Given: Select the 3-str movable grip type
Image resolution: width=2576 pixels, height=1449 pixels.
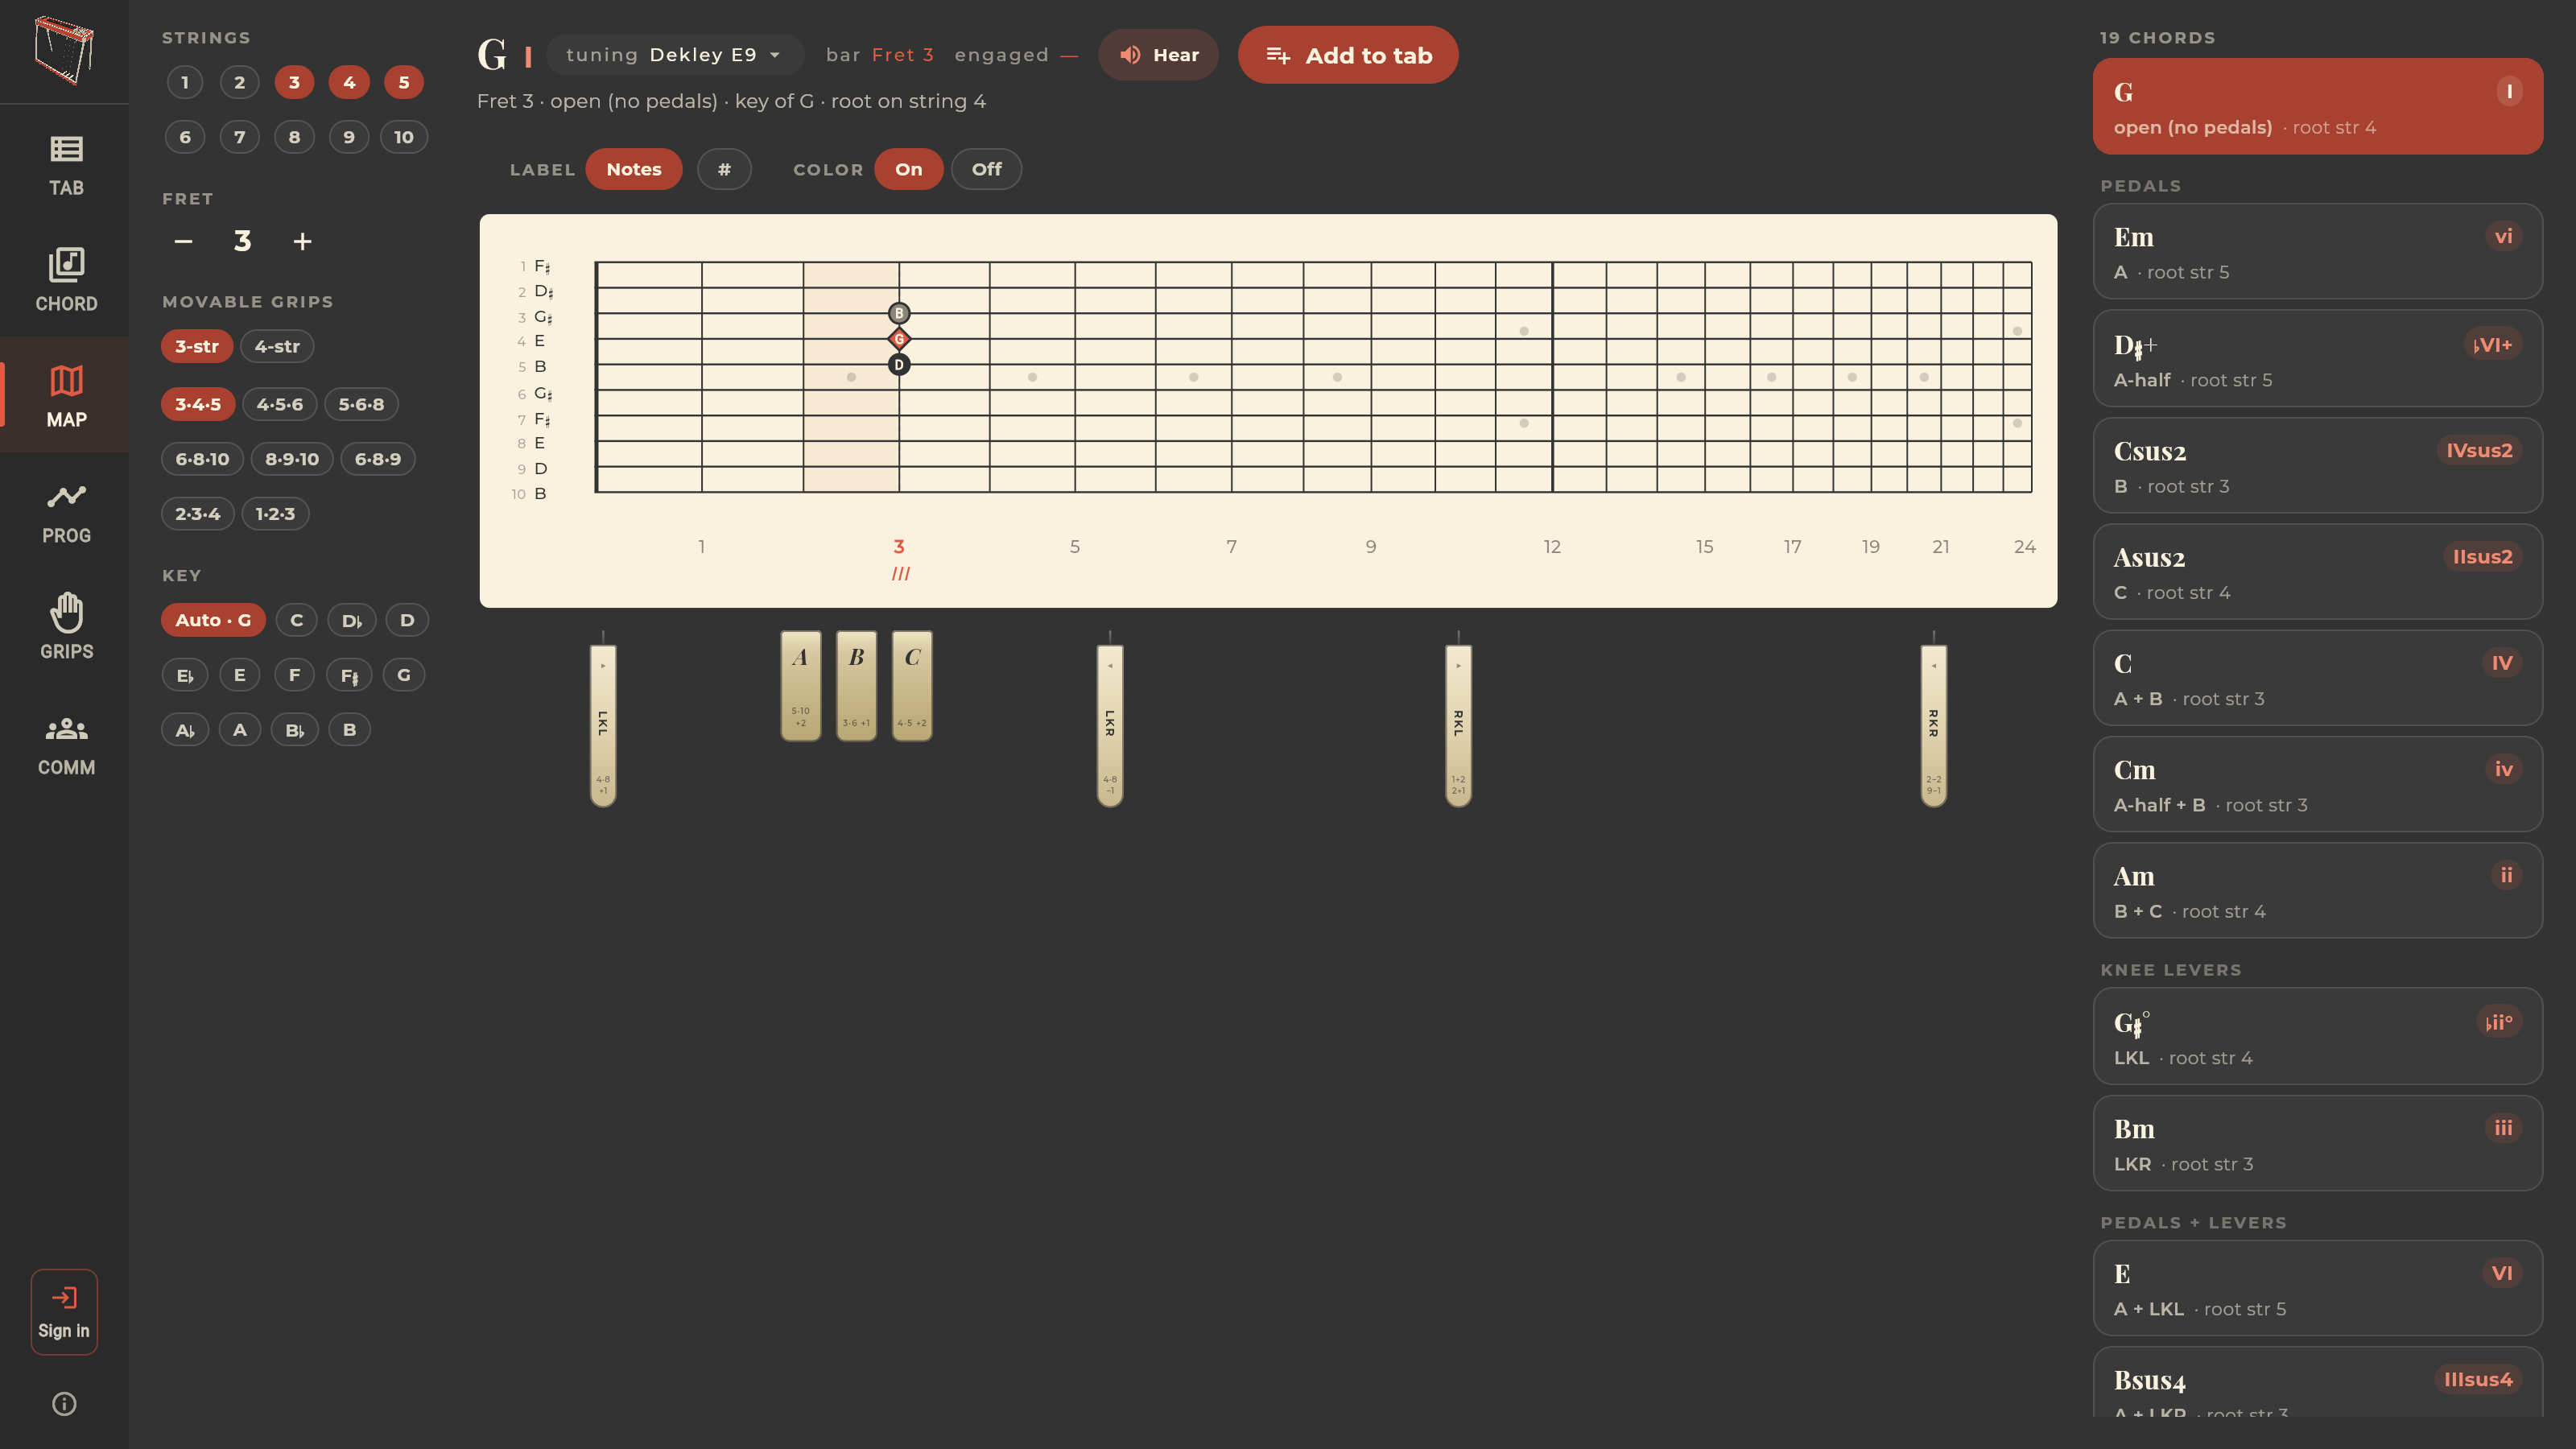Looking at the screenshot, I should click(x=197, y=346).
